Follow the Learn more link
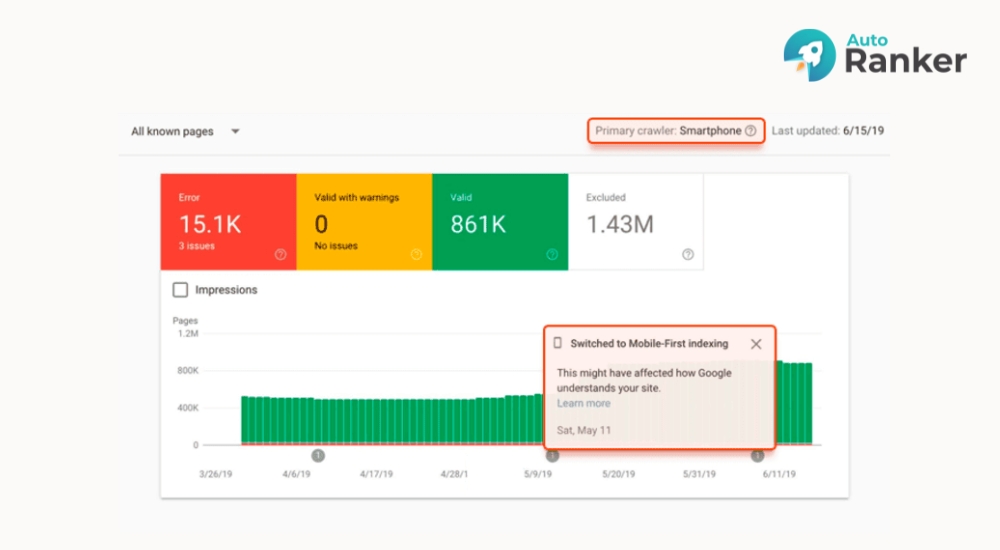 [x=584, y=403]
